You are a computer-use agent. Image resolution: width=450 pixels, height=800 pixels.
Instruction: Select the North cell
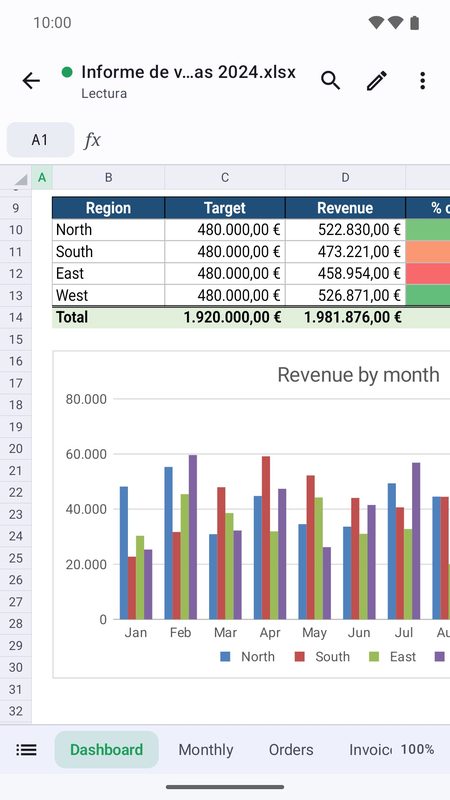pyautogui.click(x=108, y=230)
